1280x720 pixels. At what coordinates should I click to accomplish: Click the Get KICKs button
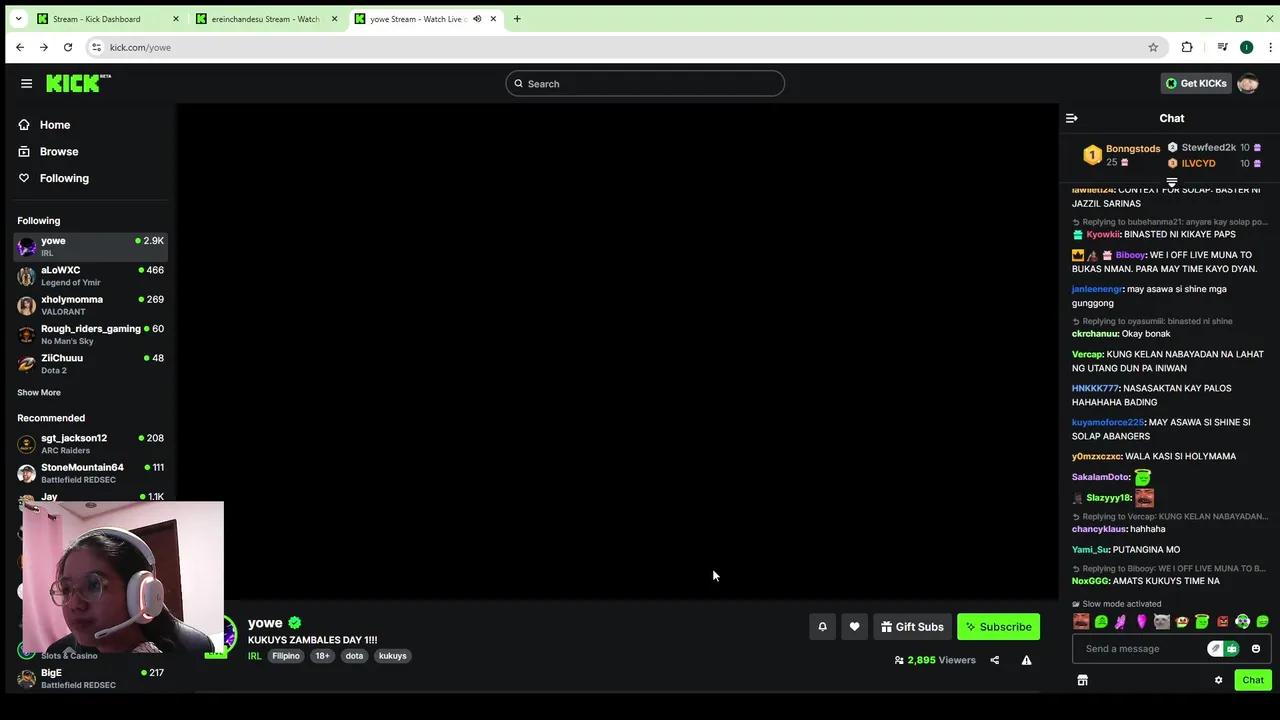point(1196,84)
